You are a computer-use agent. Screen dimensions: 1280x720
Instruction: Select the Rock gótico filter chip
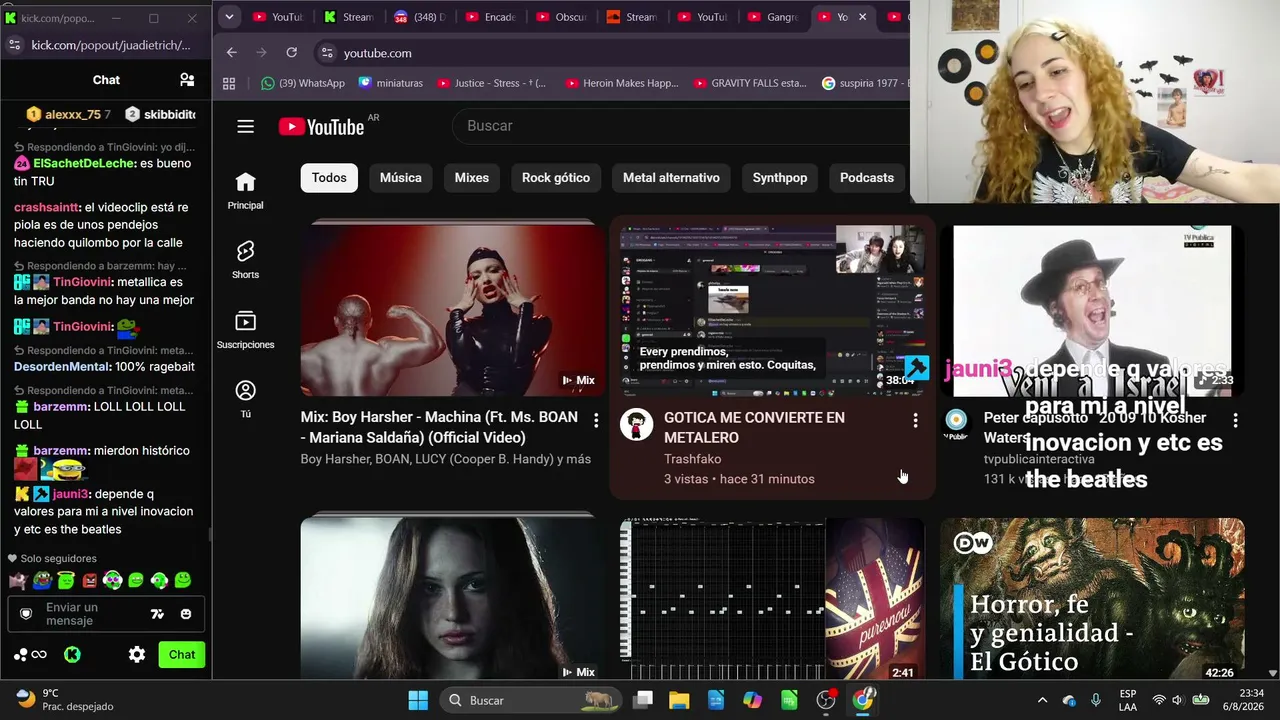click(x=556, y=178)
